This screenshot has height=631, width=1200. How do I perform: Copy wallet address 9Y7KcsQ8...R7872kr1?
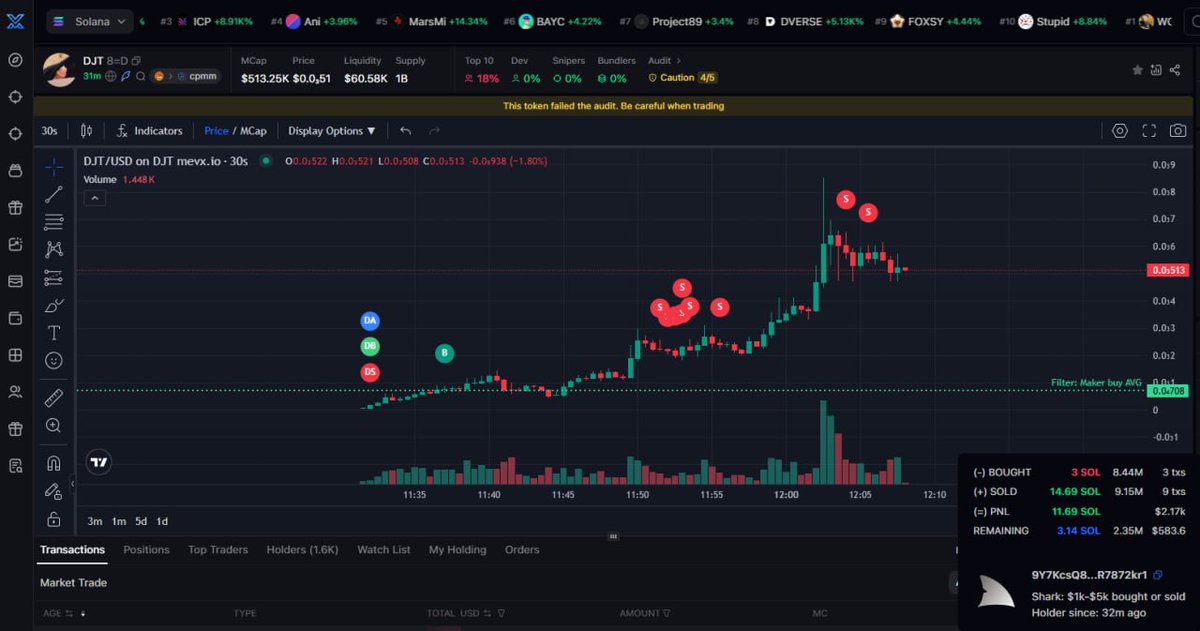pyautogui.click(x=1158, y=575)
